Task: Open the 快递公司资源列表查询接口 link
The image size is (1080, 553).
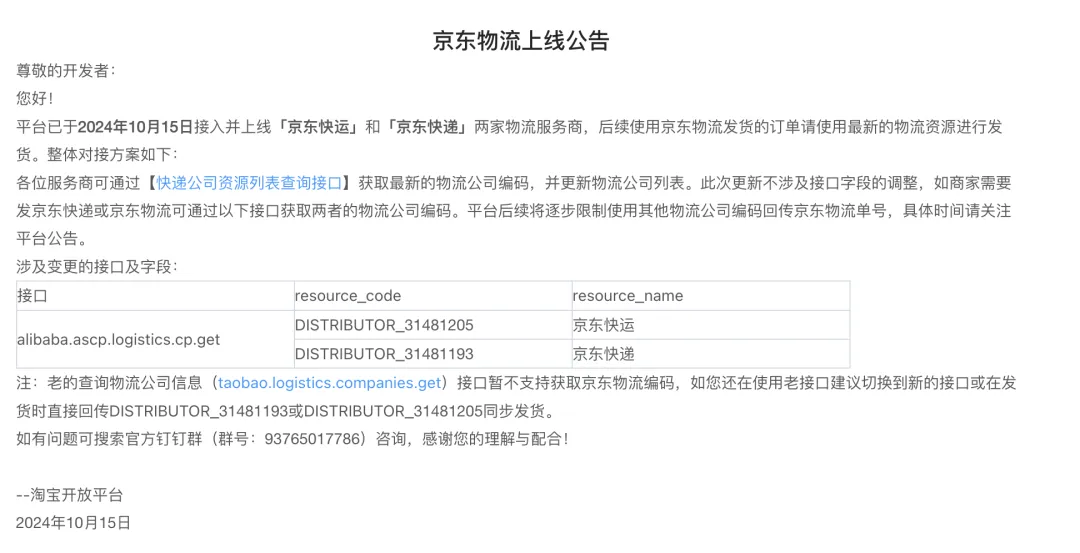Action: coord(249,182)
